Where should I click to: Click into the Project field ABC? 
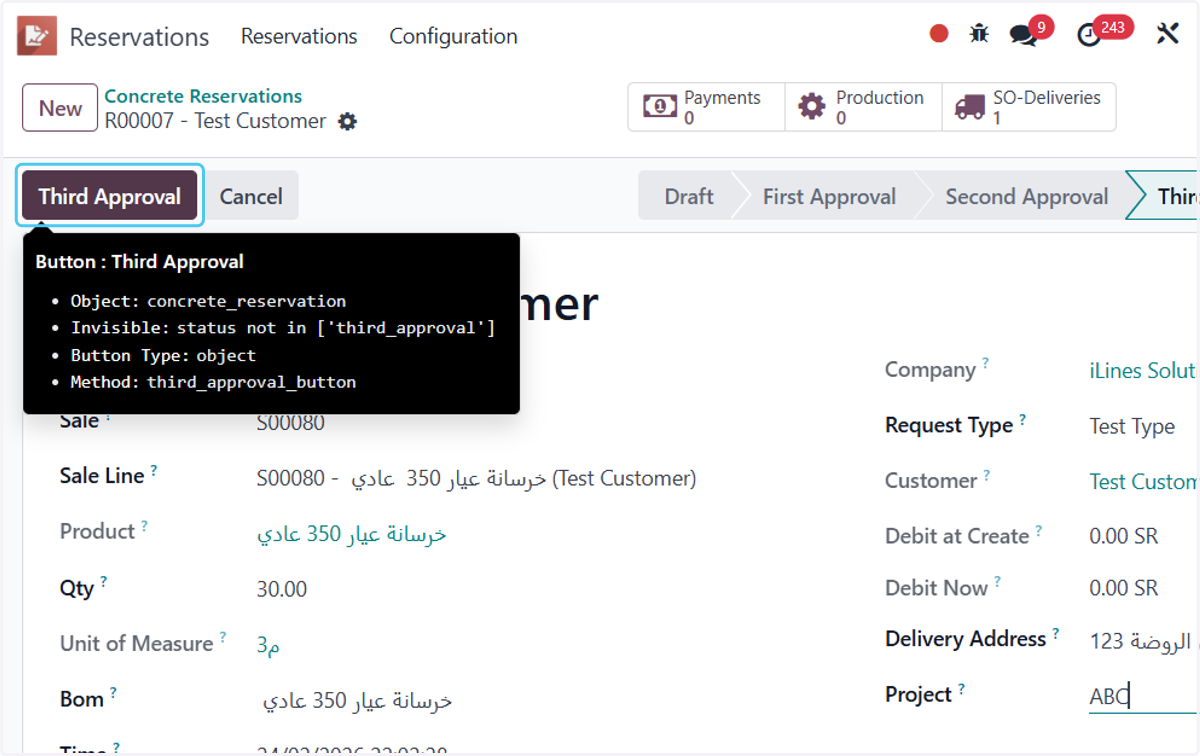[1143, 696]
